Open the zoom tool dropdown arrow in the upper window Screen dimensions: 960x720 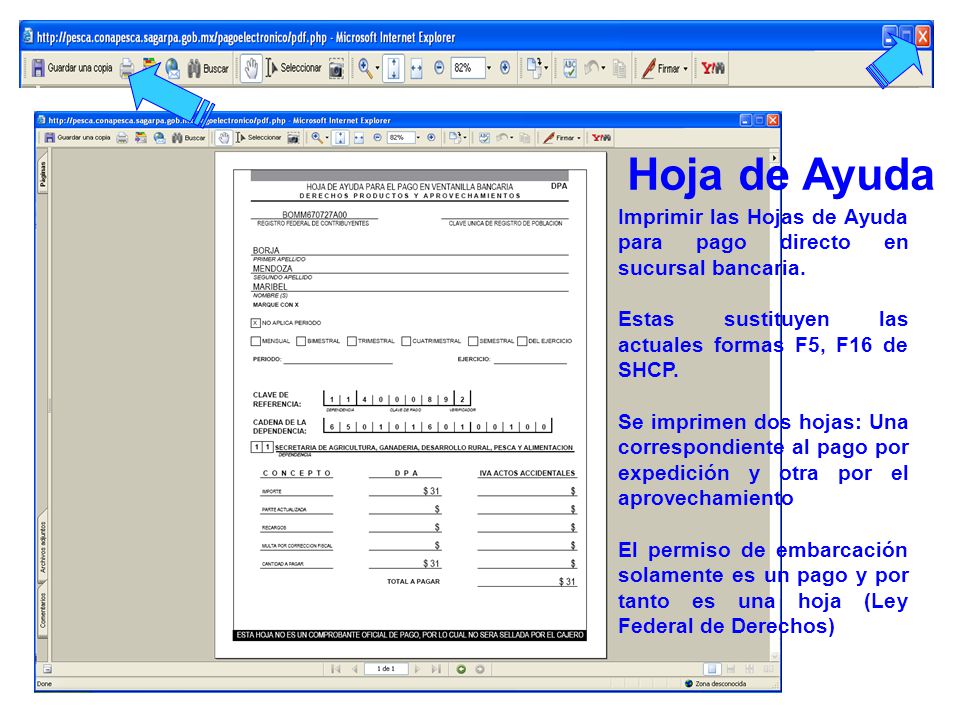tap(377, 69)
